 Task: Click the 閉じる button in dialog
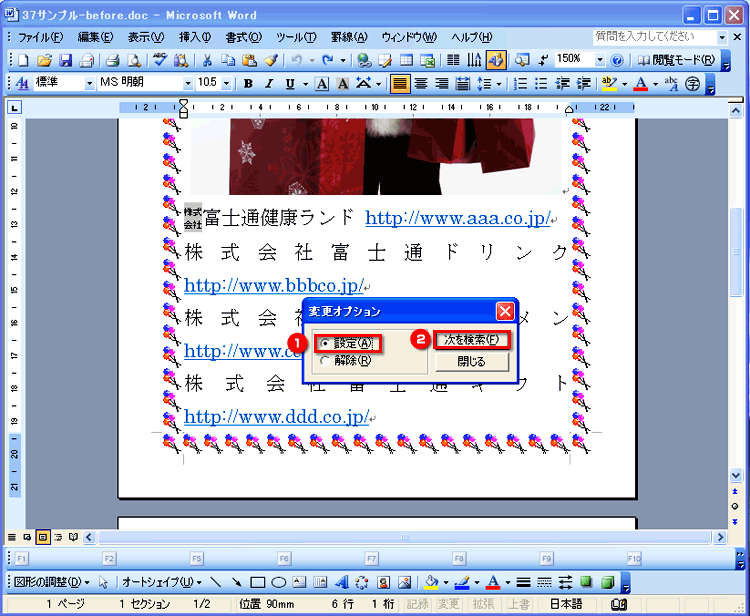pos(472,362)
